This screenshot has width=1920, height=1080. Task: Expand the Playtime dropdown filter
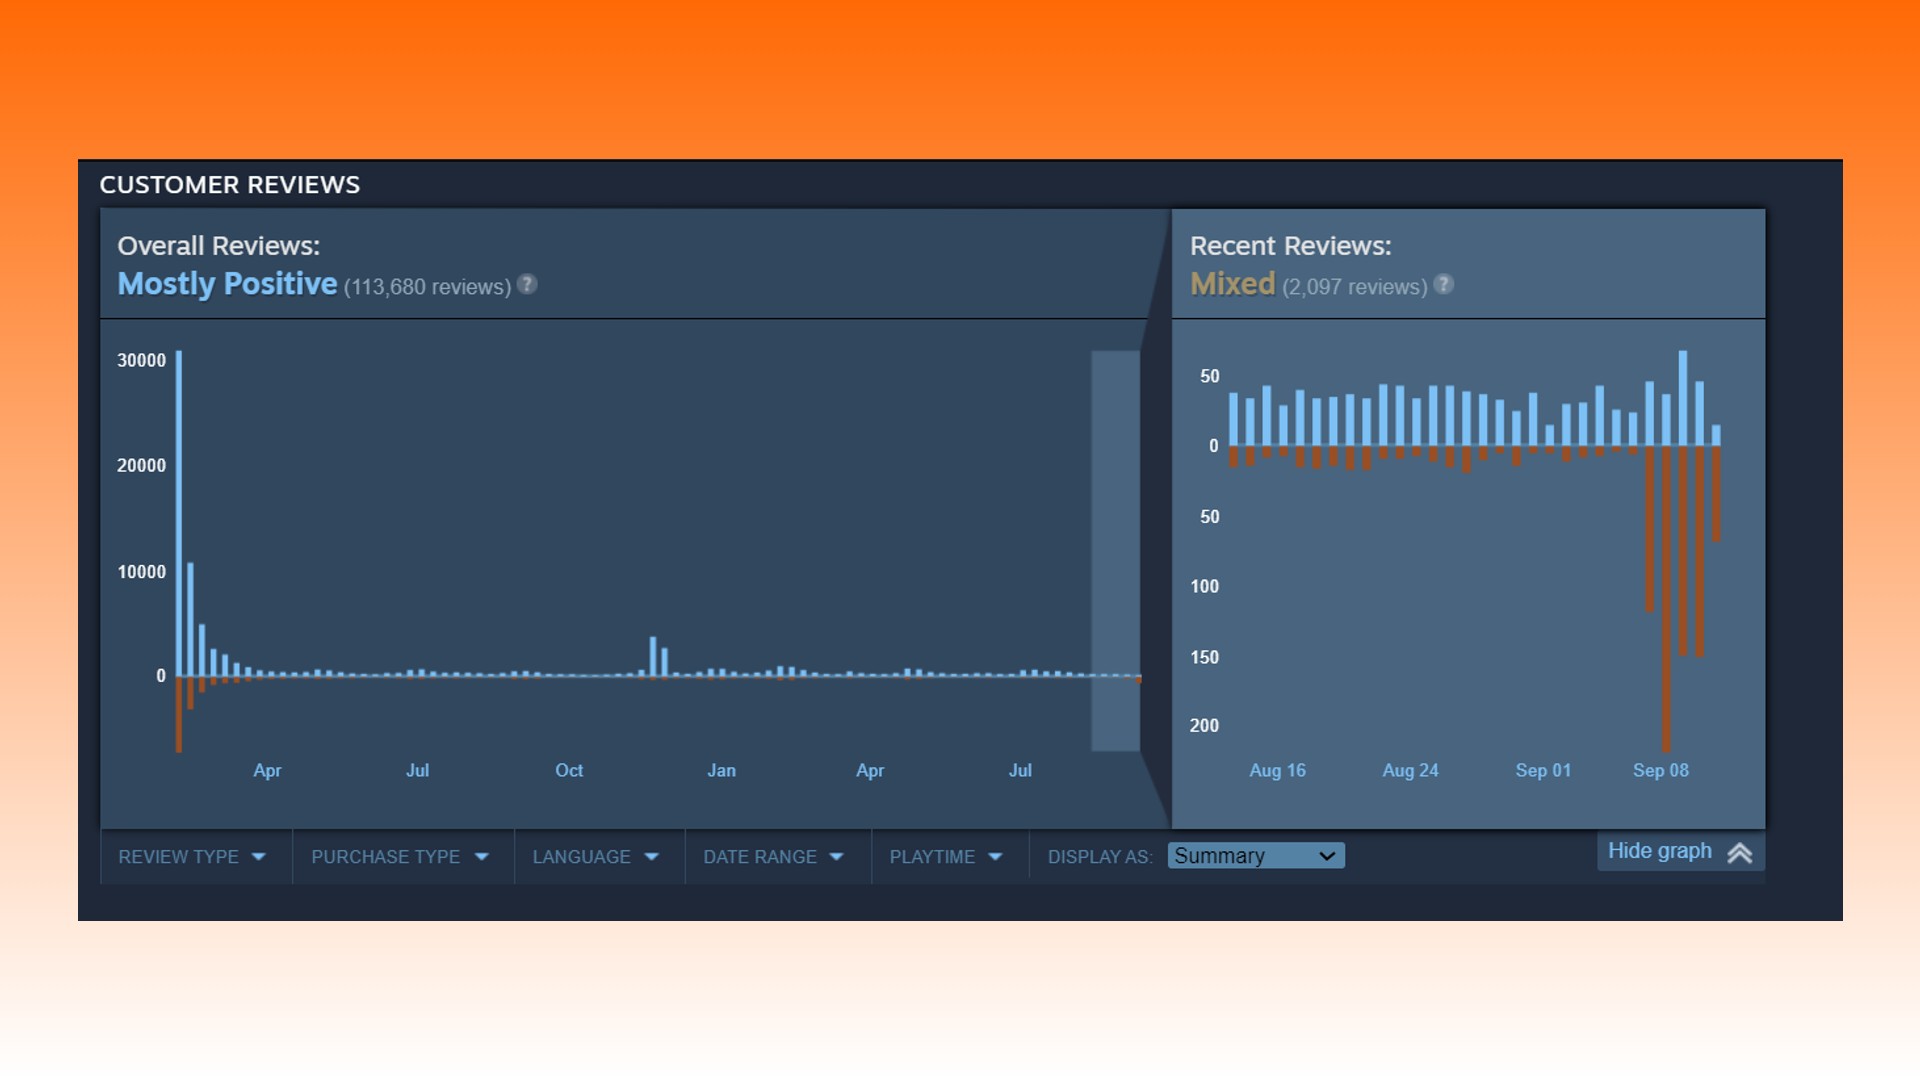coord(945,857)
